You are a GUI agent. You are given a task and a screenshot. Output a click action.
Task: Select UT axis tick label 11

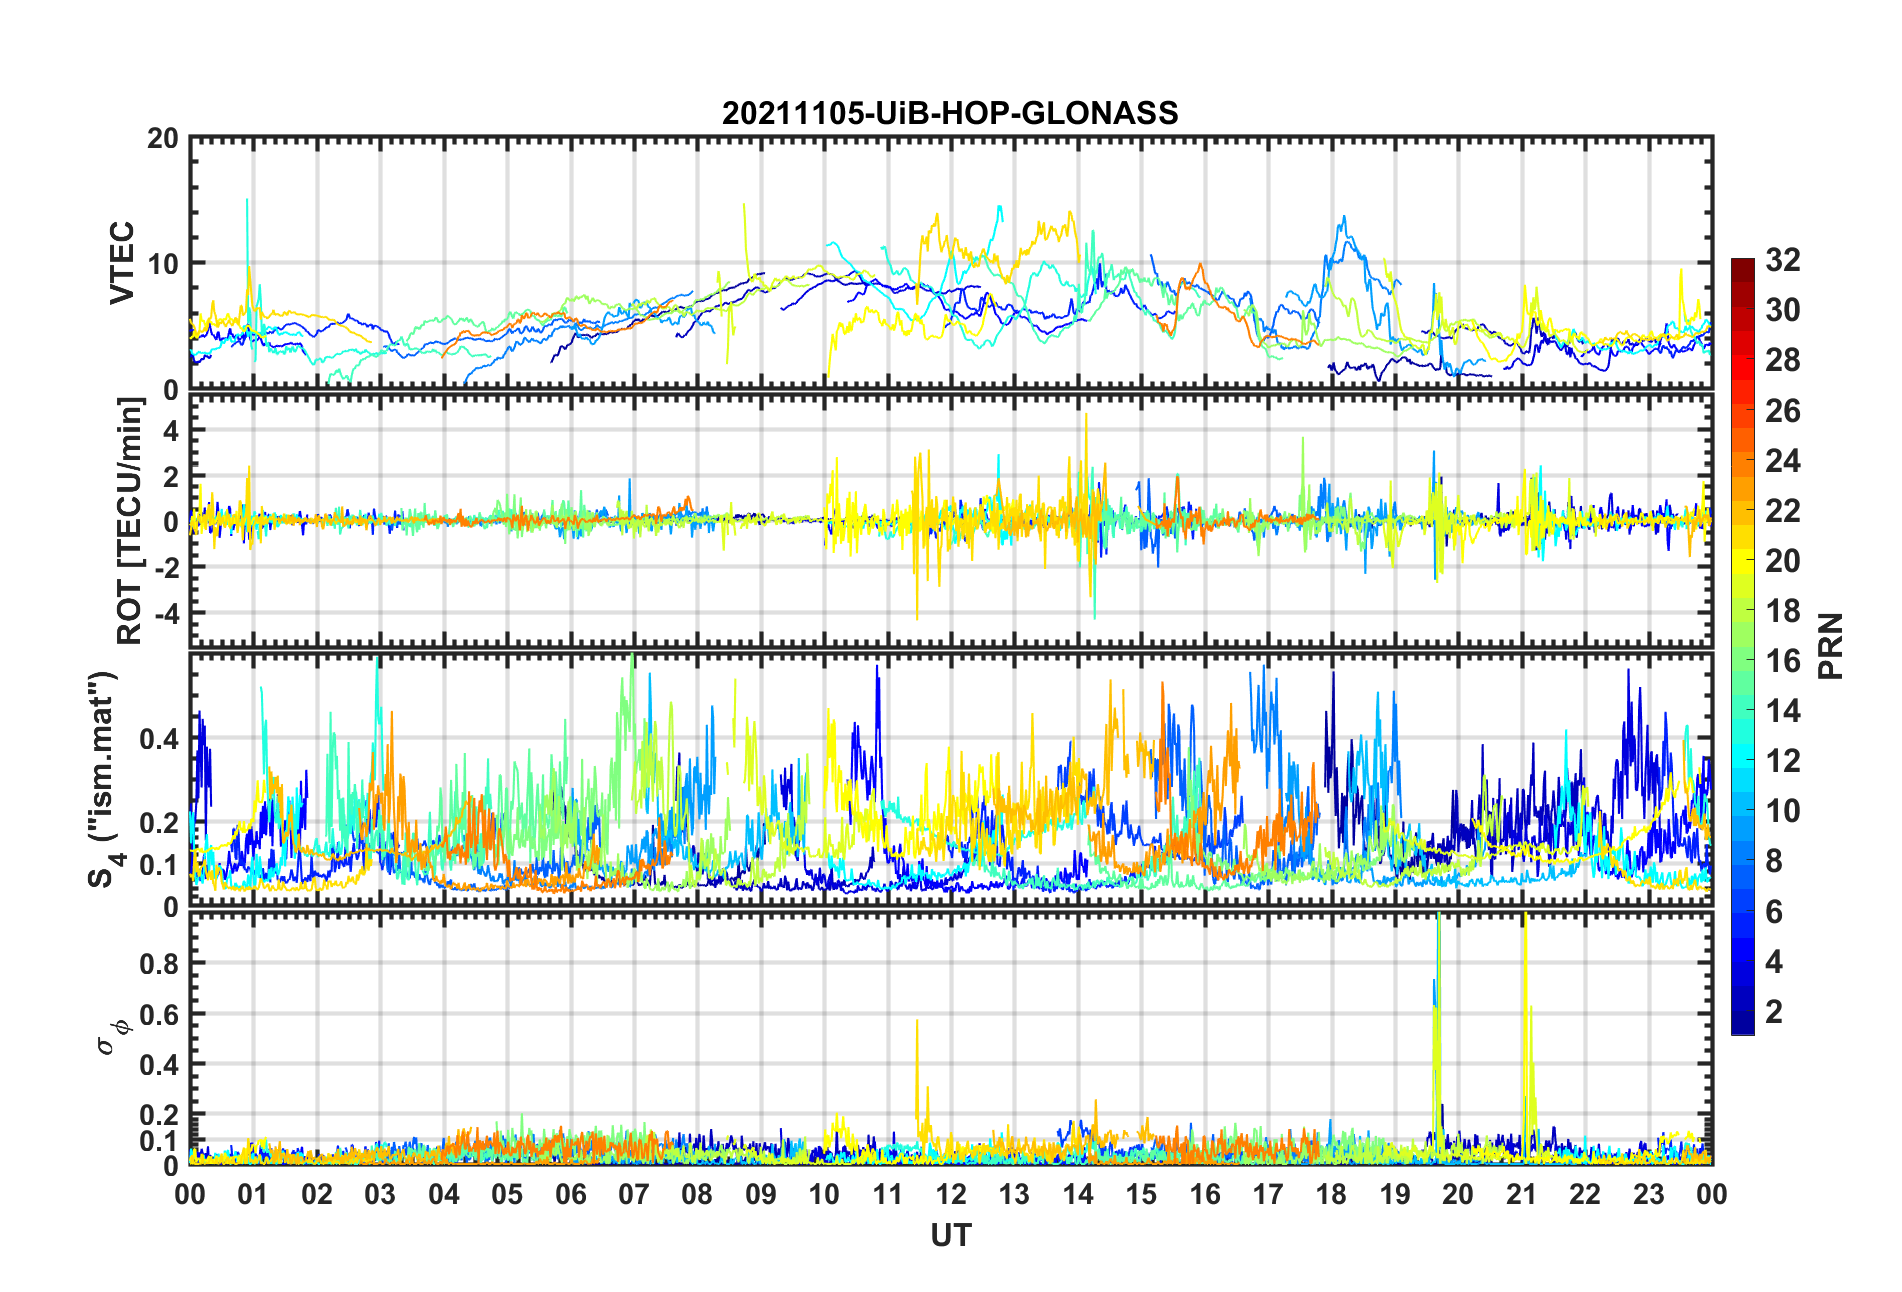888,1194
